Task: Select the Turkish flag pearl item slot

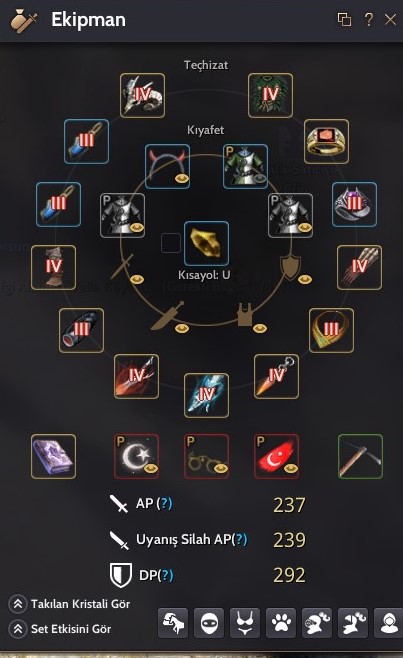Action: pos(276,456)
